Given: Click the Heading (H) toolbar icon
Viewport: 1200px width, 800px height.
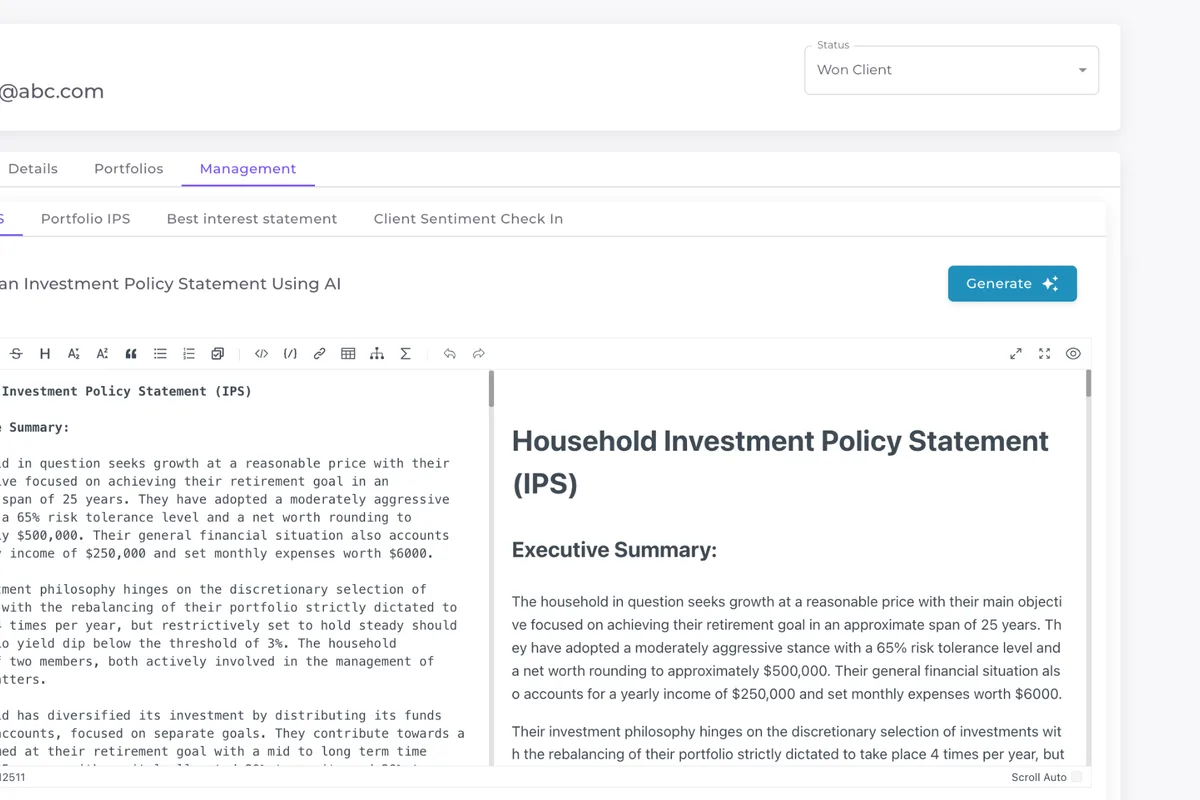Looking at the screenshot, I should [45, 354].
